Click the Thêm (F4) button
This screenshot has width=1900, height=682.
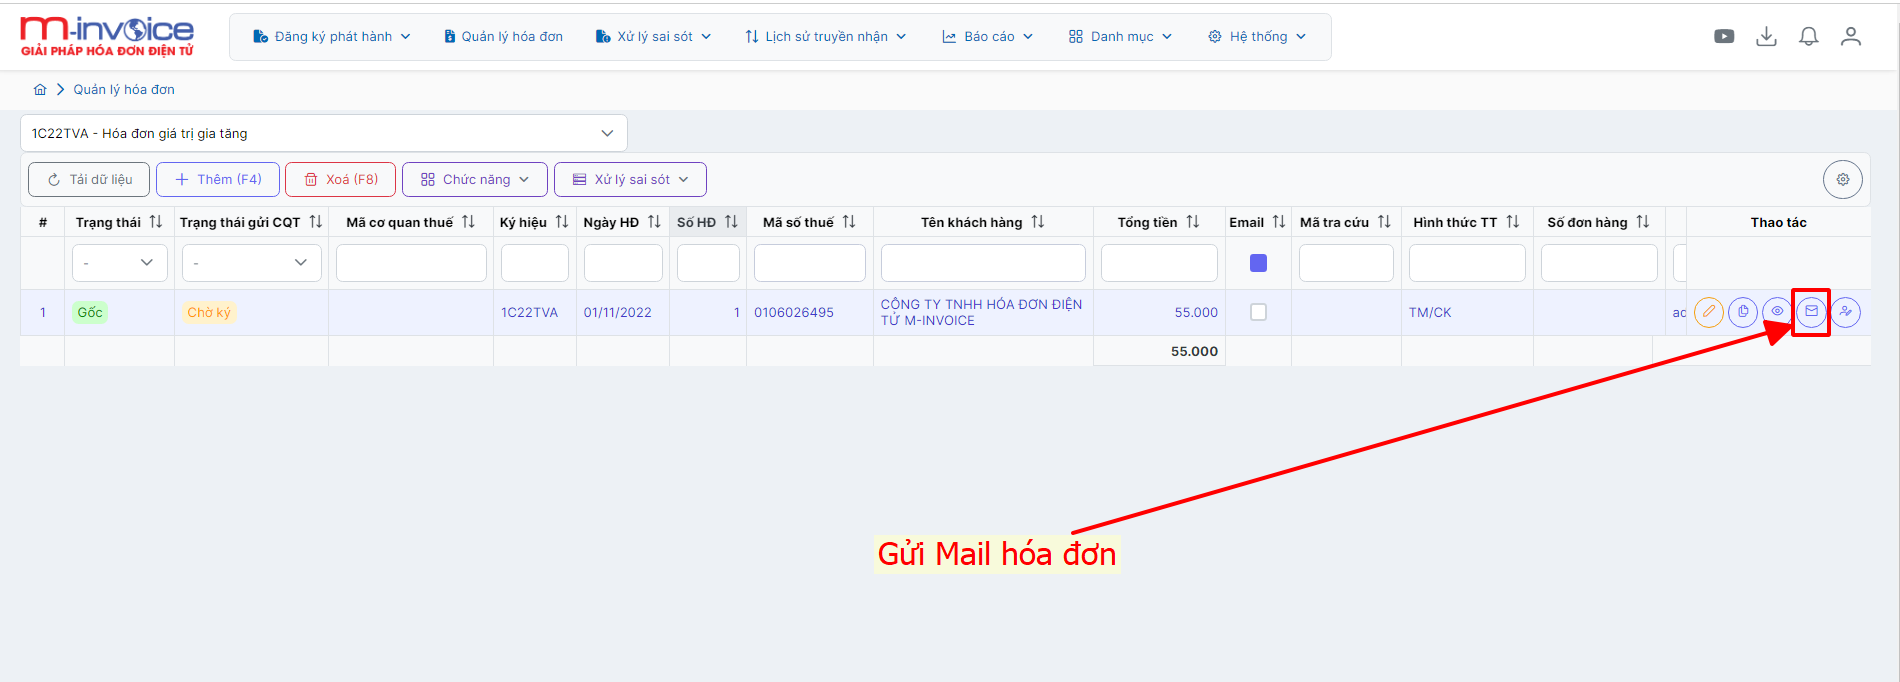(x=218, y=179)
